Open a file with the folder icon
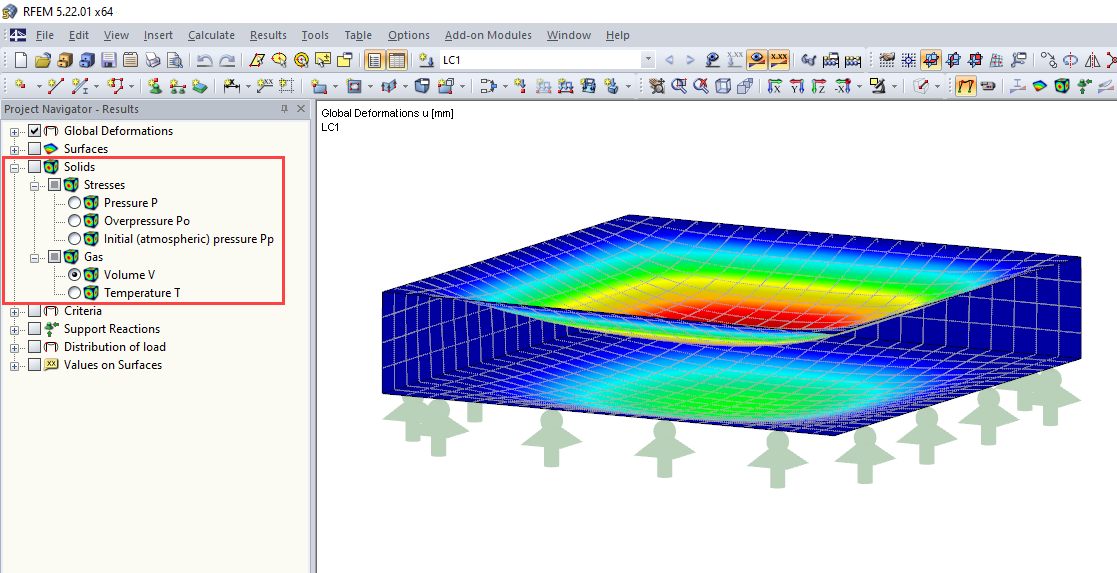The height and width of the screenshot is (573, 1117). pos(43,60)
